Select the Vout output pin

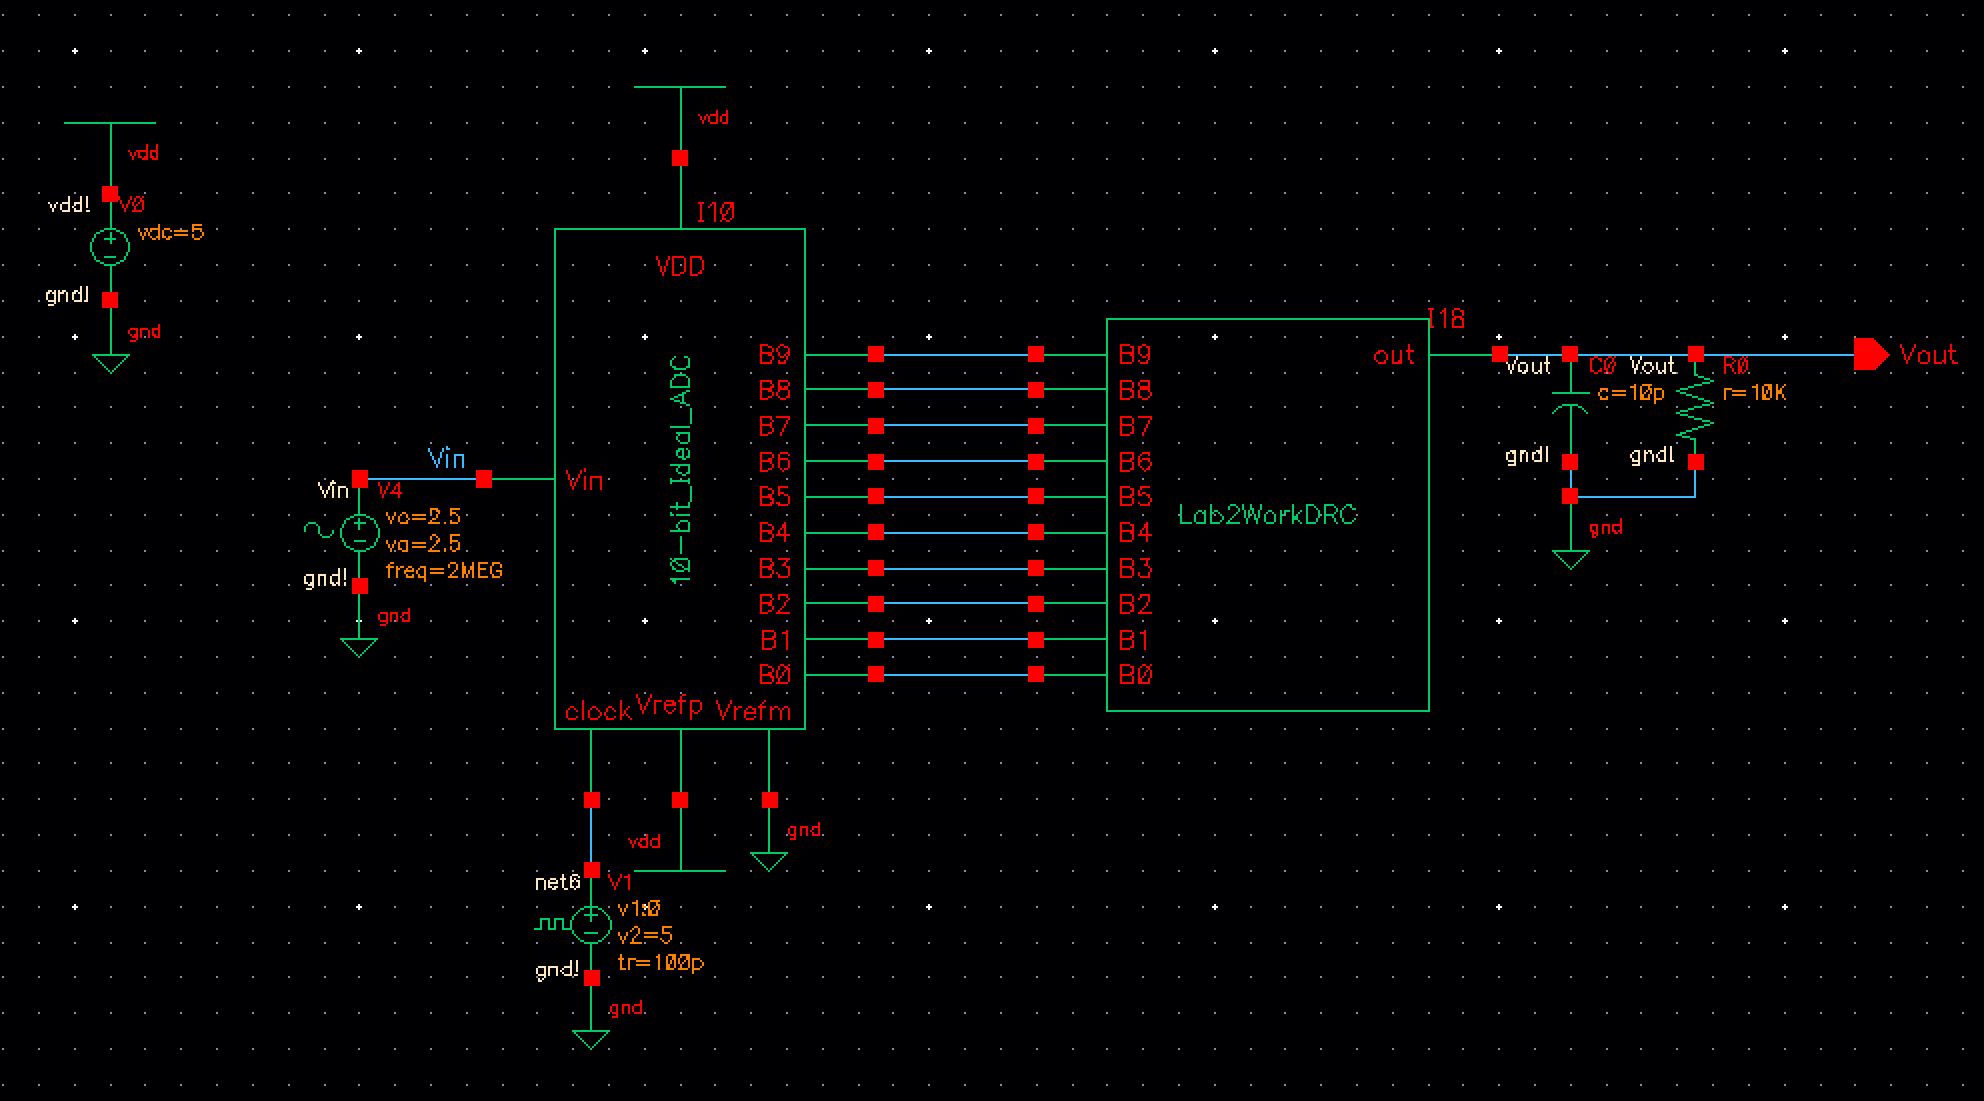(x=1870, y=354)
